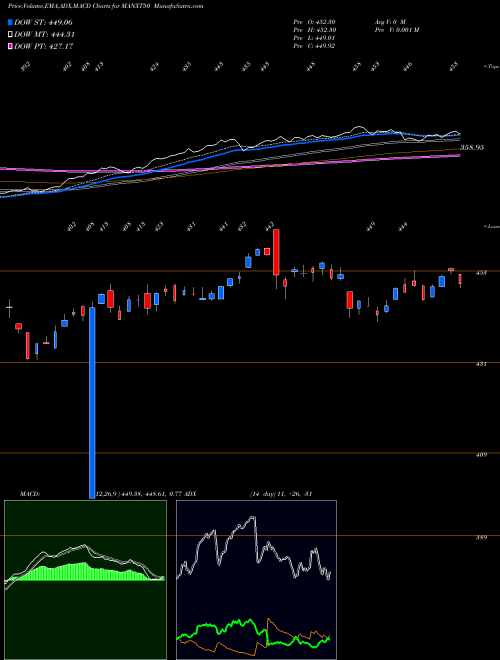Click the chart title for MANXT50 MunafaSutra.com

pos(106,6)
